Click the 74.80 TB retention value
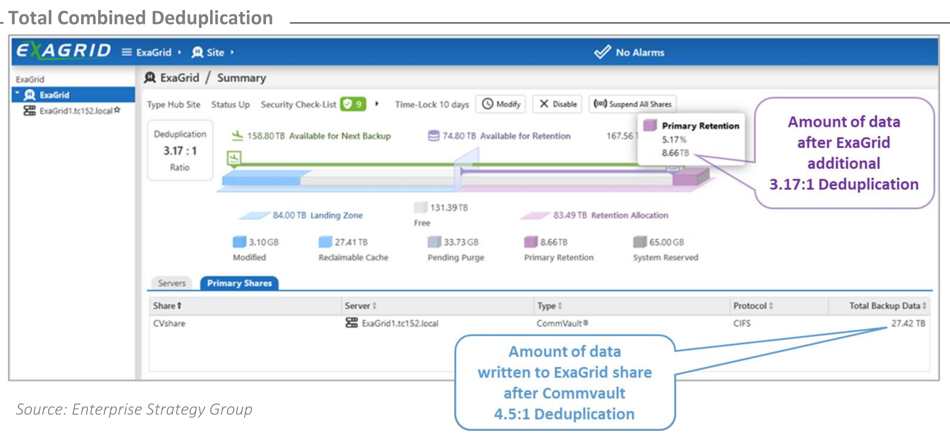This screenshot has height=443, width=950. 460,136
